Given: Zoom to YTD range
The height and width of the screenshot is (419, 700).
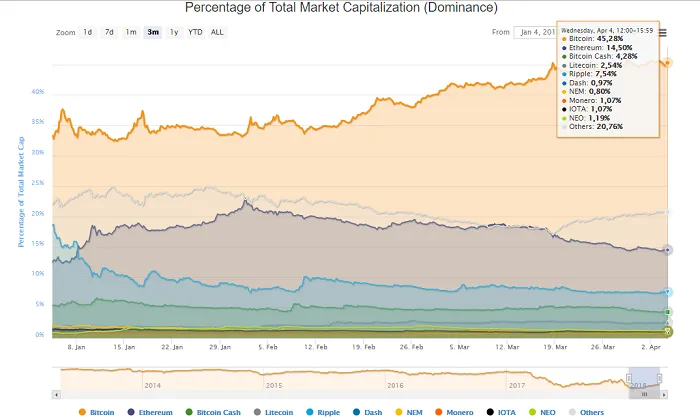Looking at the screenshot, I should pyautogui.click(x=195, y=32).
